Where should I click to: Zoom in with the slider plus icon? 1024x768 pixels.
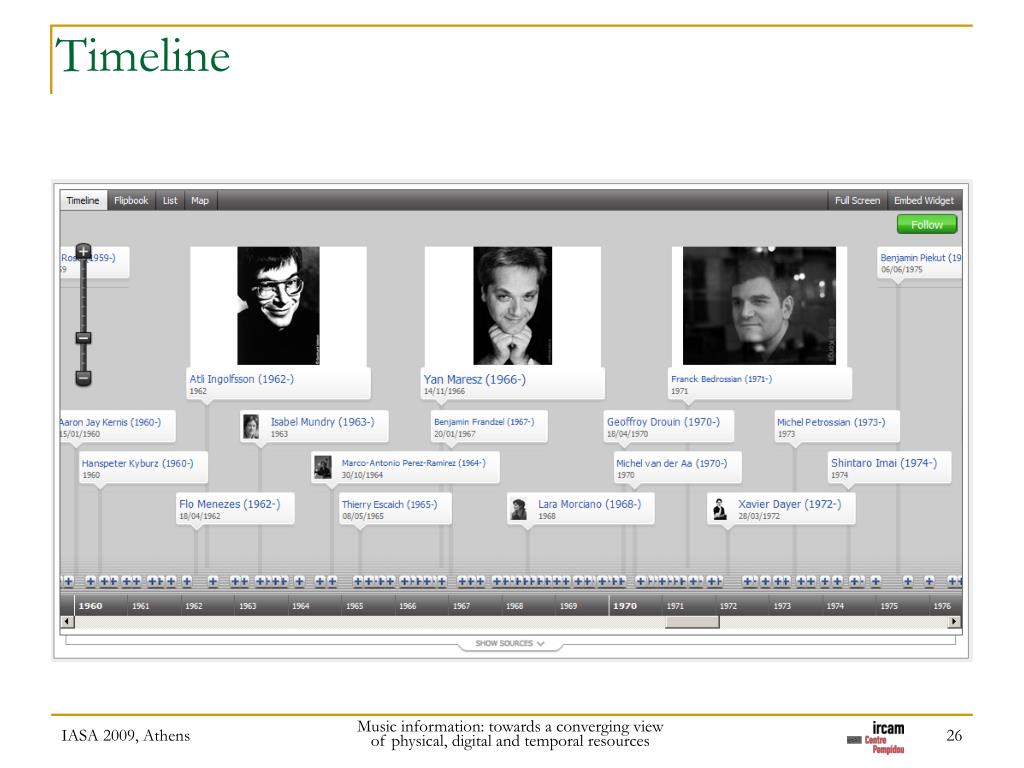84,251
